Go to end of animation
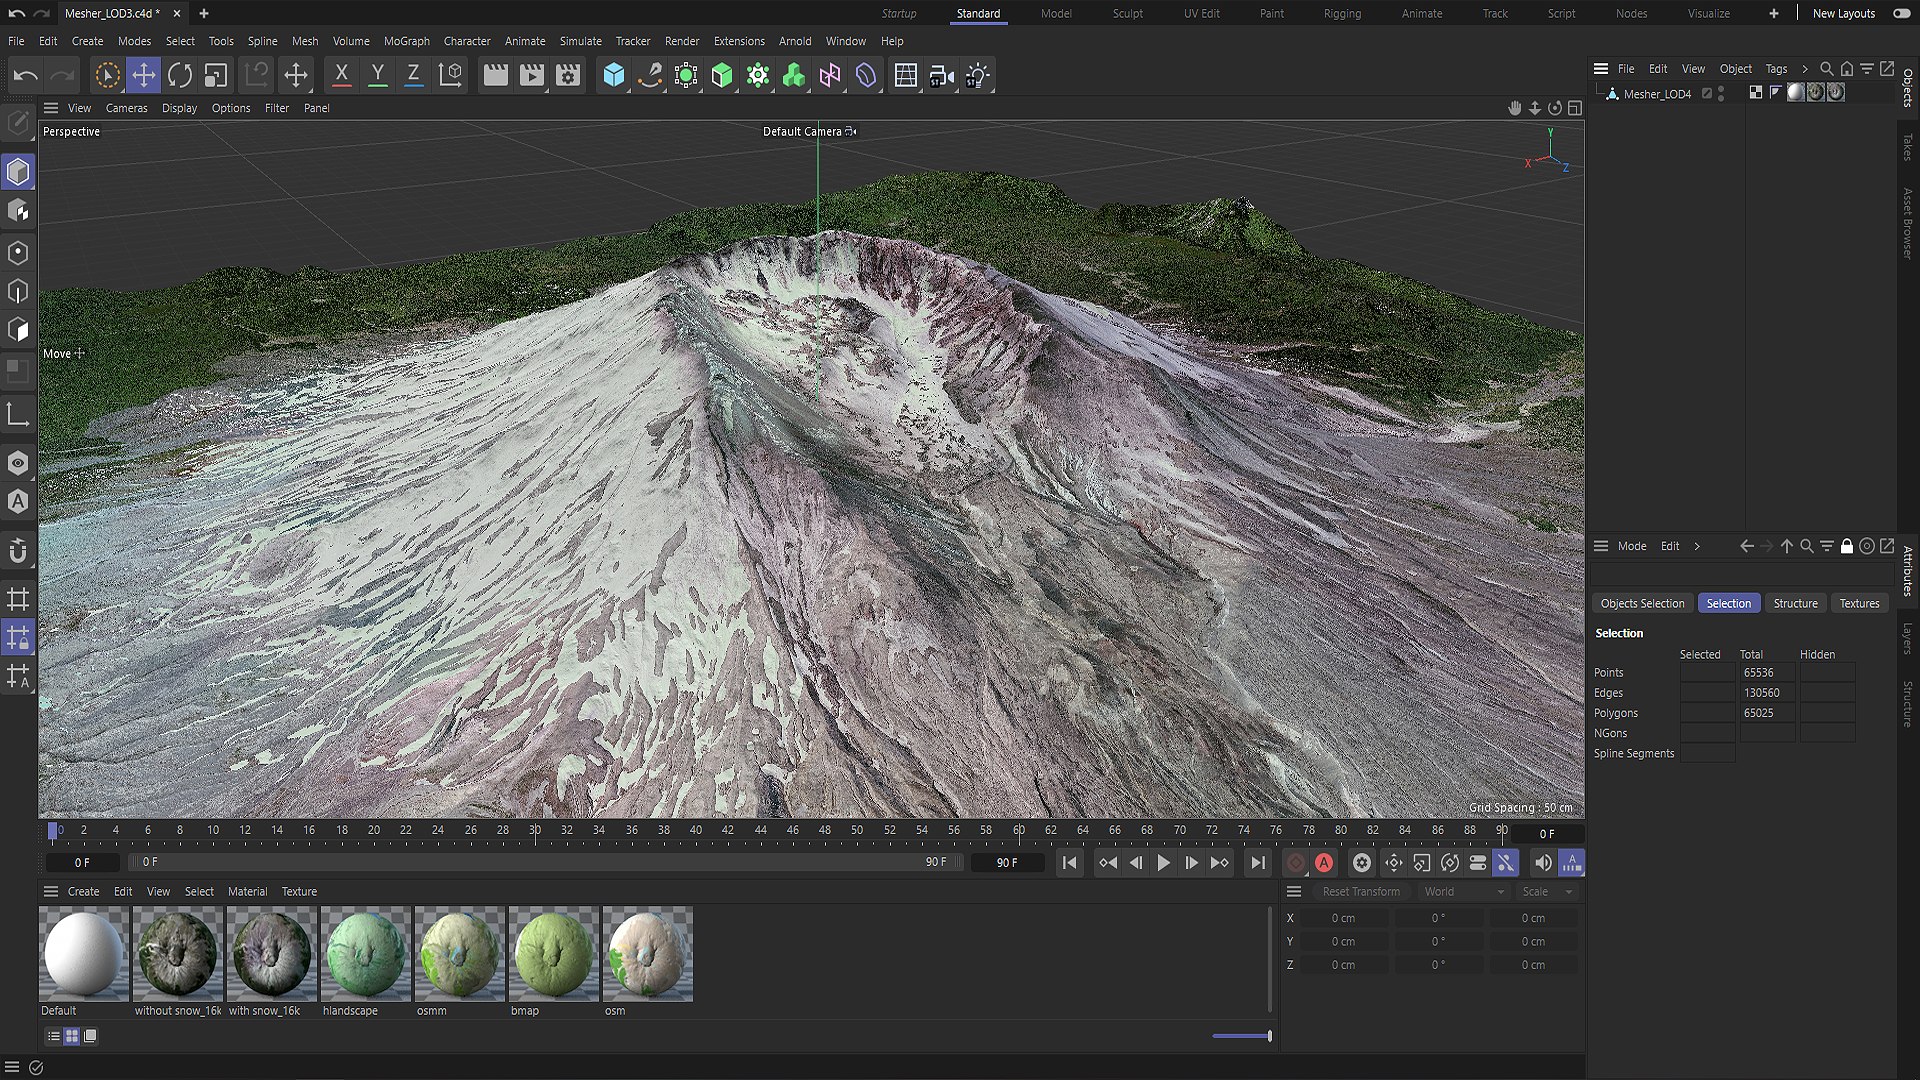This screenshot has height=1080, width=1920. point(1258,863)
